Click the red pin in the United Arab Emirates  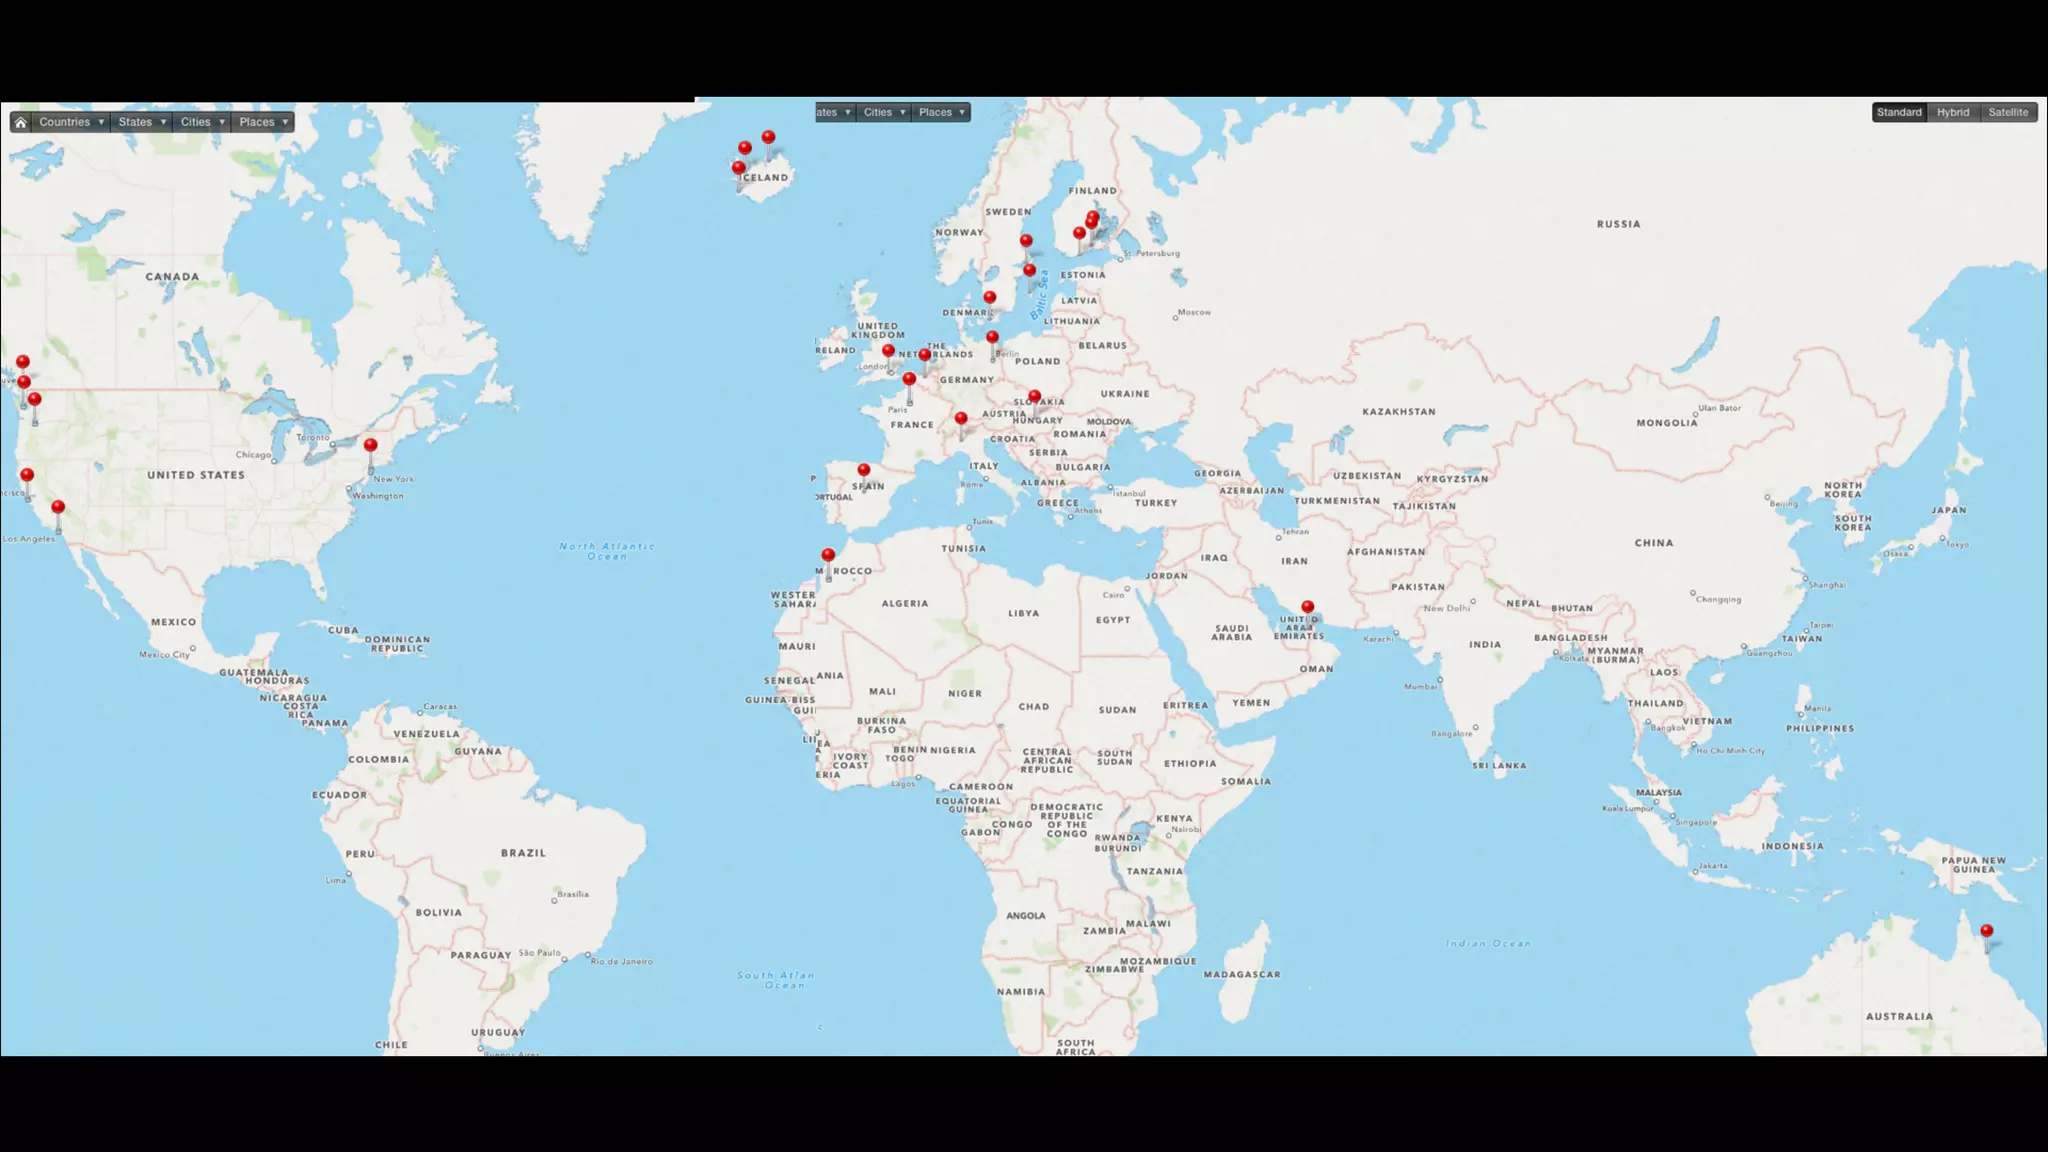click(x=1307, y=607)
